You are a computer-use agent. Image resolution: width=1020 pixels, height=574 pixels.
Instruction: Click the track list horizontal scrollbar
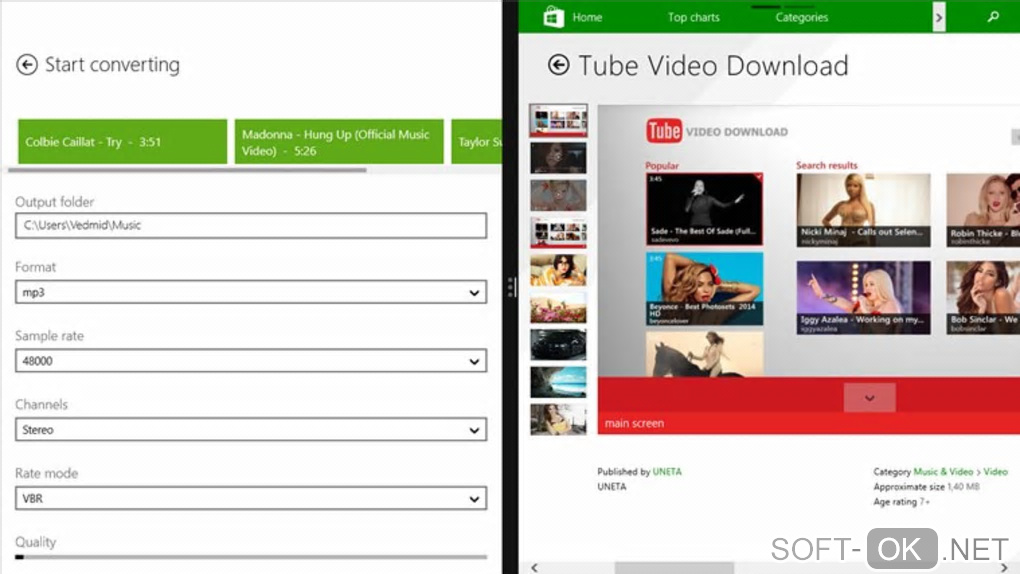[x=187, y=171]
